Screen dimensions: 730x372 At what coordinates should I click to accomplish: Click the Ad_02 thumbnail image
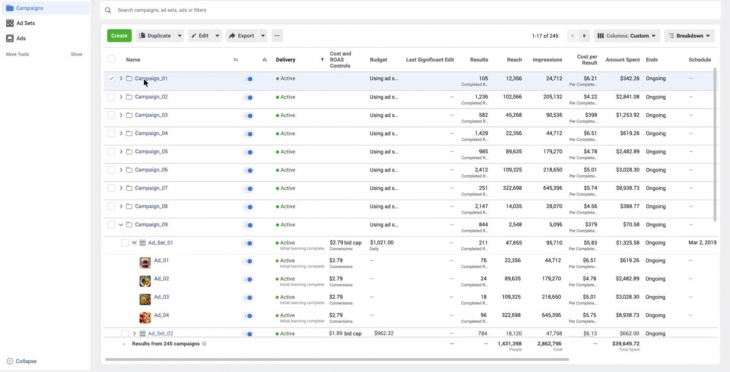(x=145, y=281)
